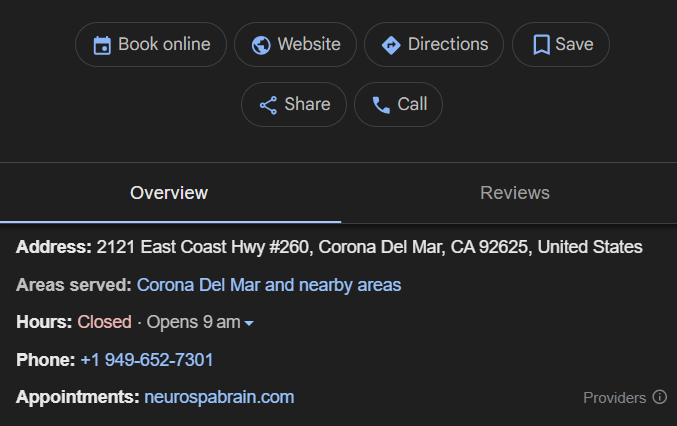This screenshot has width=677, height=426.
Task: Switch to the Reviews tab
Action: point(515,193)
